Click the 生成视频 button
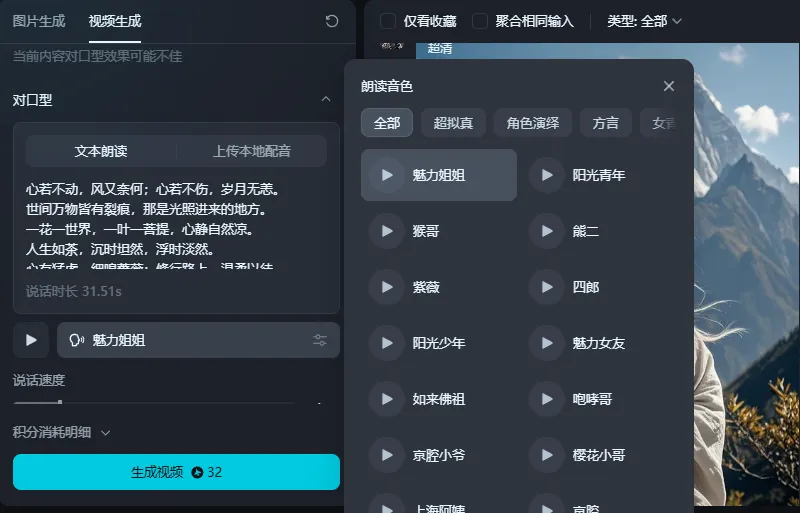This screenshot has height=513, width=800. pyautogui.click(x=176, y=472)
